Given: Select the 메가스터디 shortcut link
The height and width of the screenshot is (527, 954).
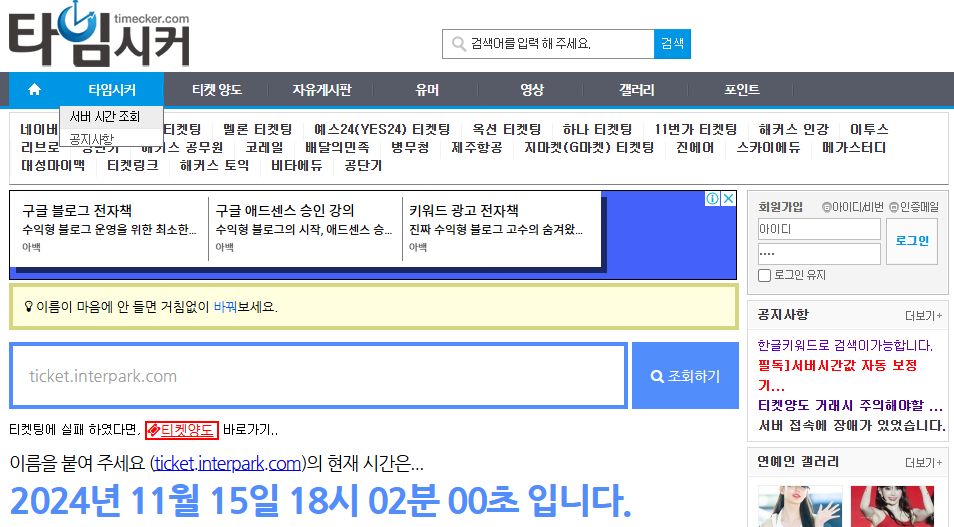Looking at the screenshot, I should point(854,148).
